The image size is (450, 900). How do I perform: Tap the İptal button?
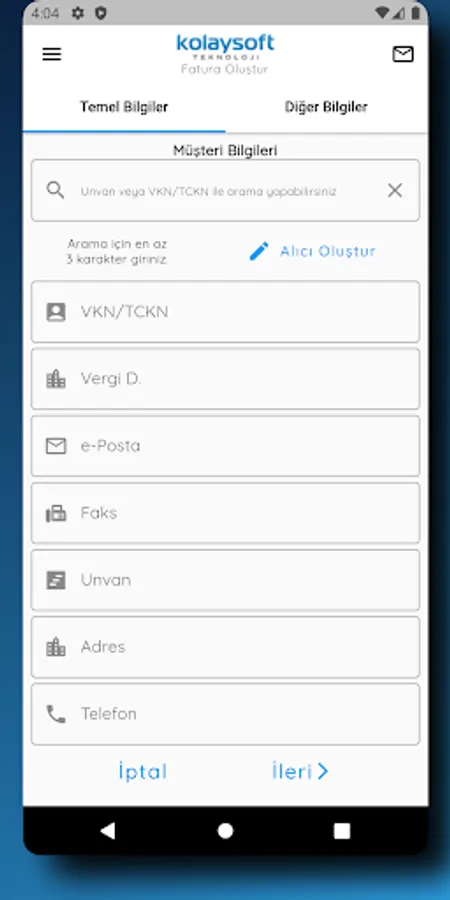click(142, 771)
